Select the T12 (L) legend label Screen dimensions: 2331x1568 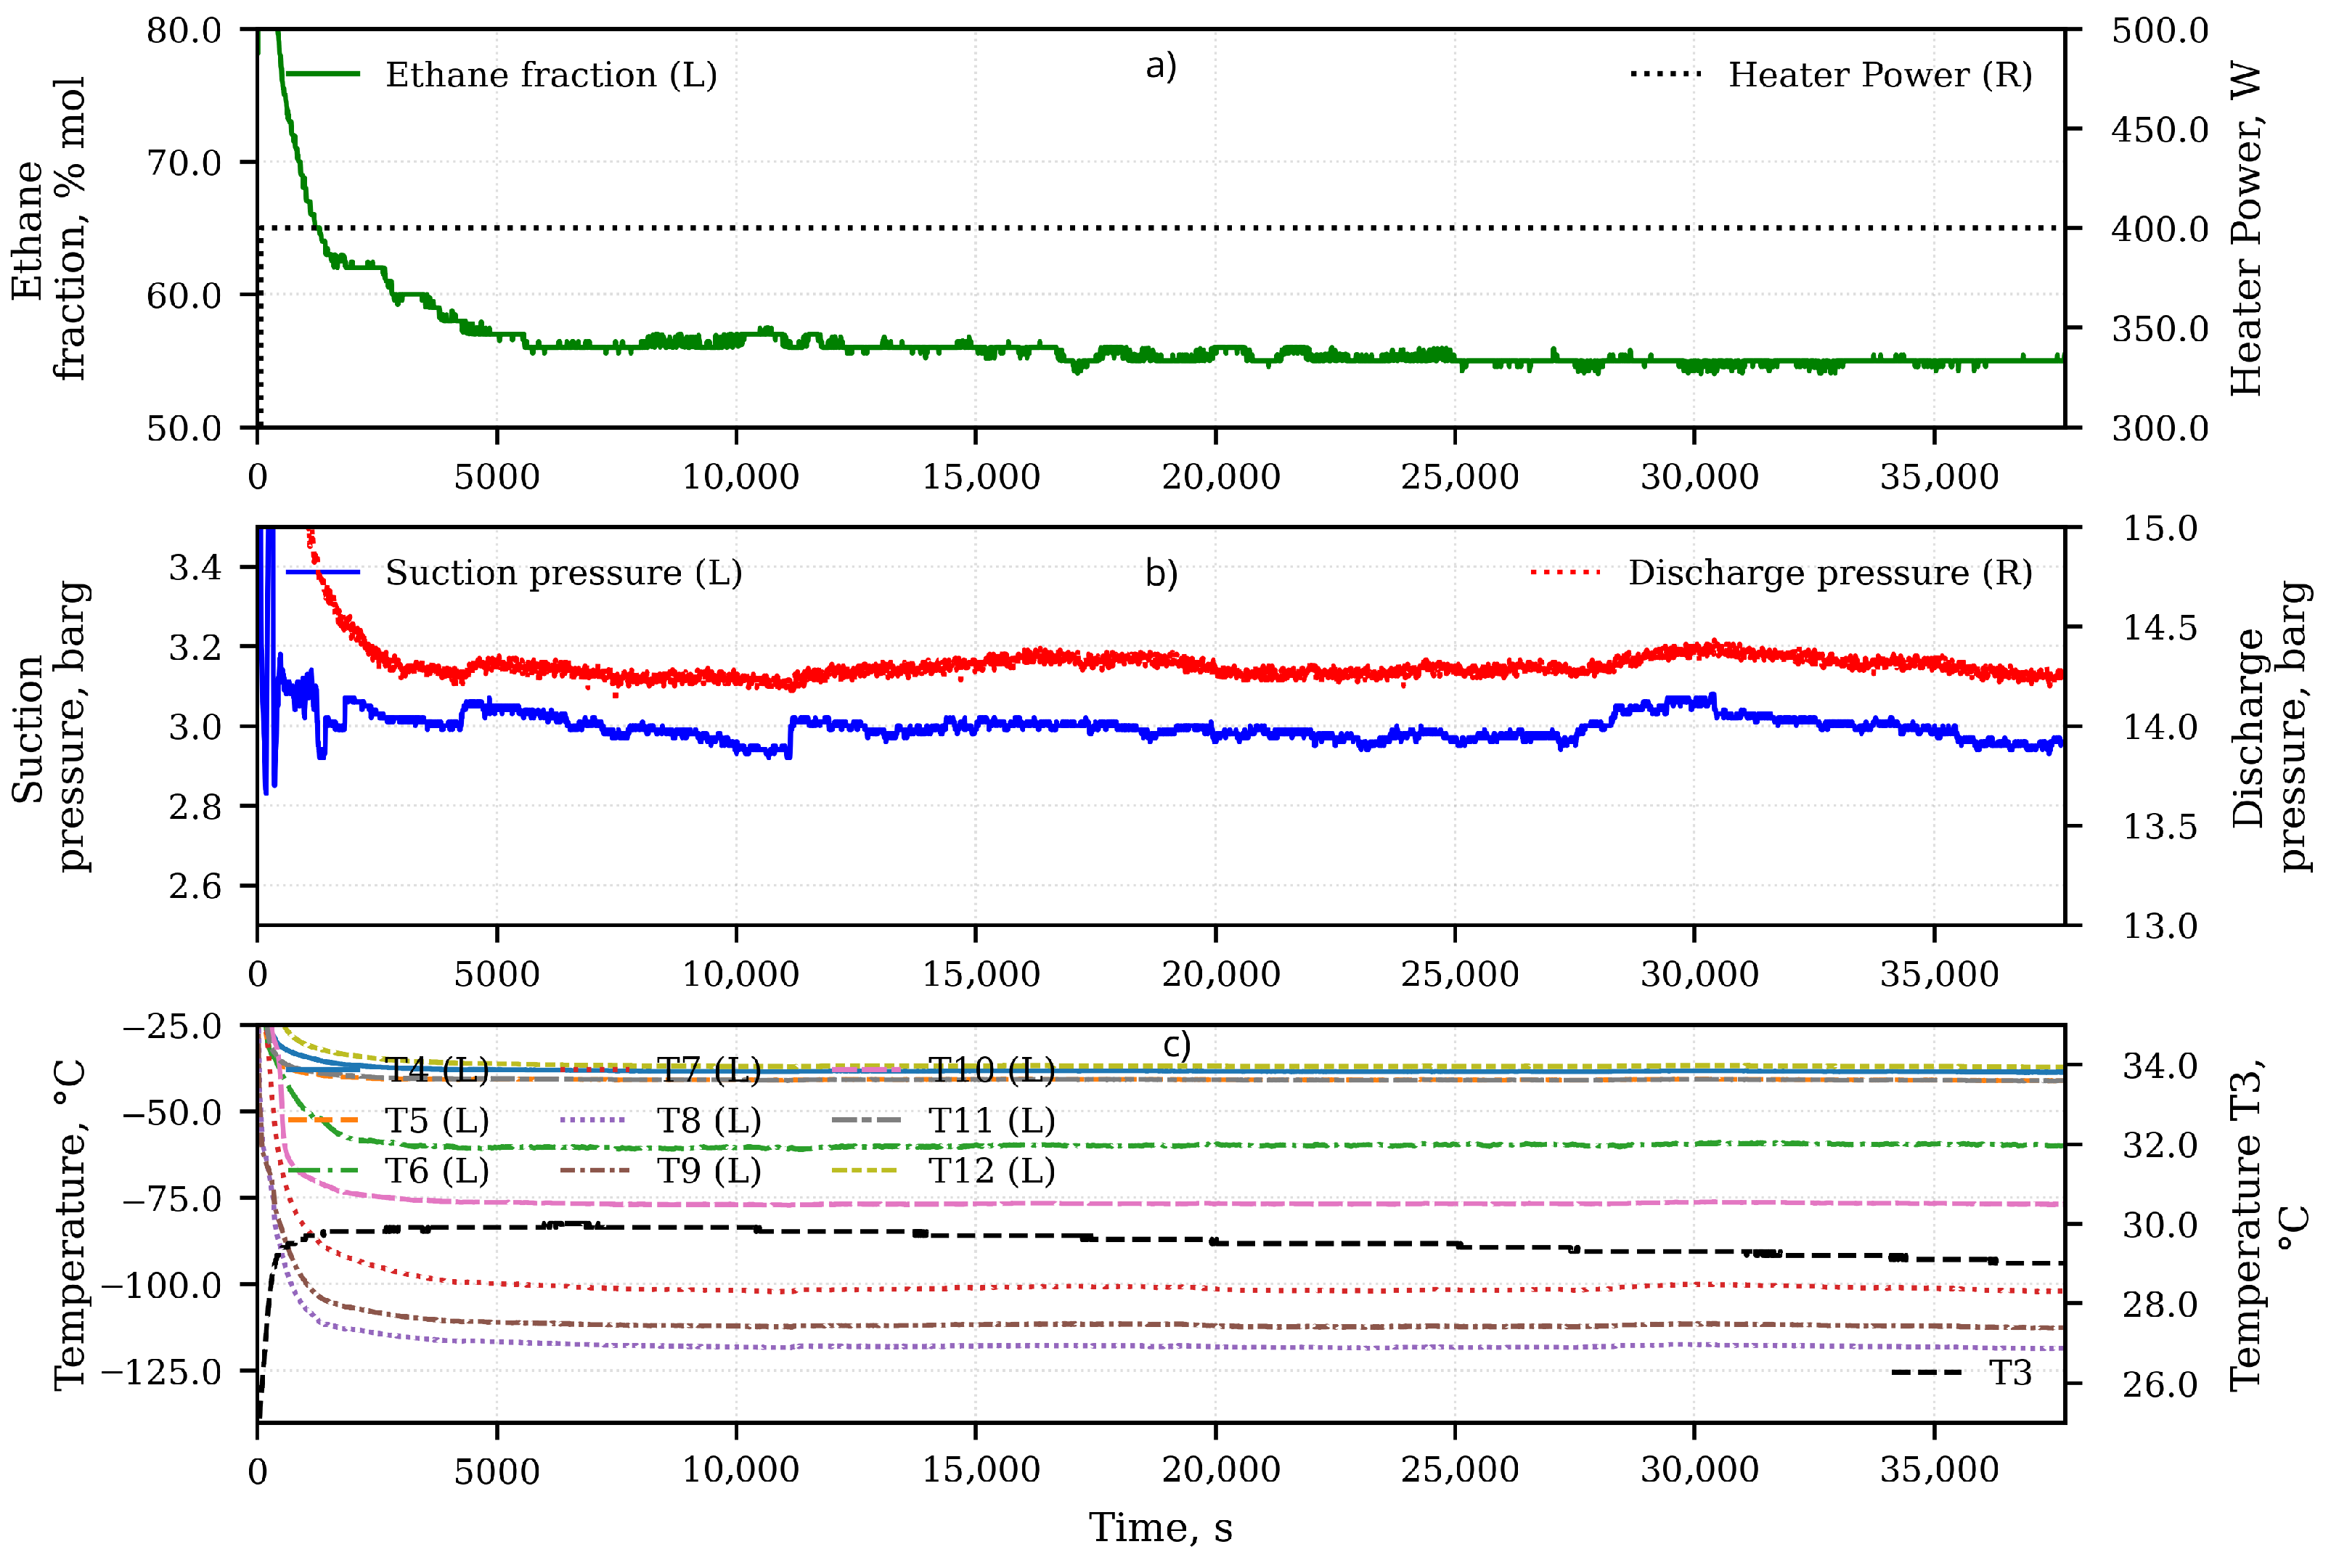tap(991, 1171)
